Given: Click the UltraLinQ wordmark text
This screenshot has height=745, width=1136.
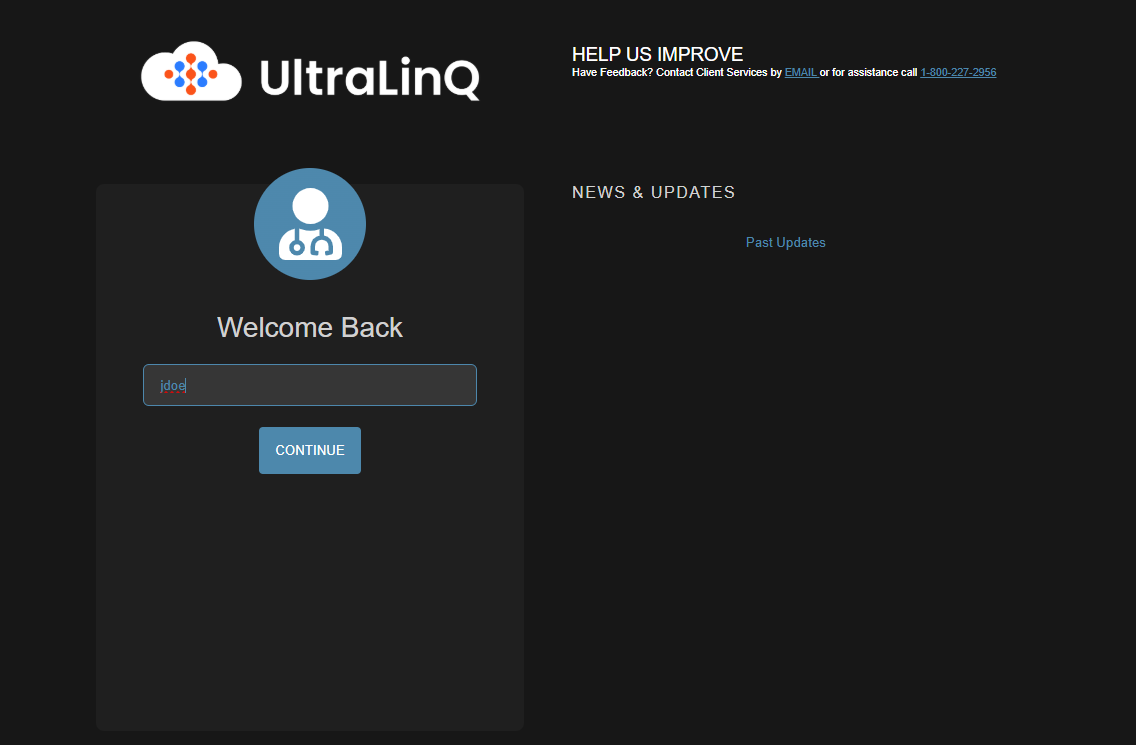Looking at the screenshot, I should click(369, 78).
